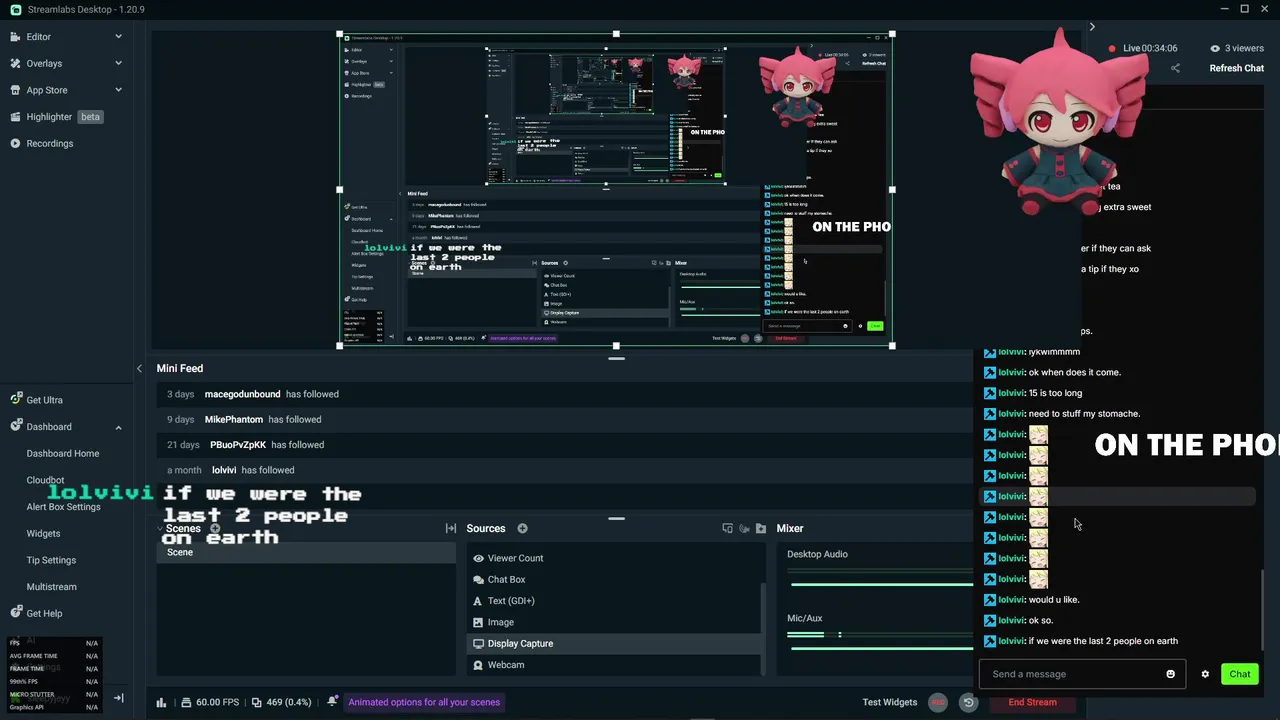Click the 60.00 FPS status entry
The height and width of the screenshot is (720, 1280).
[210, 702]
